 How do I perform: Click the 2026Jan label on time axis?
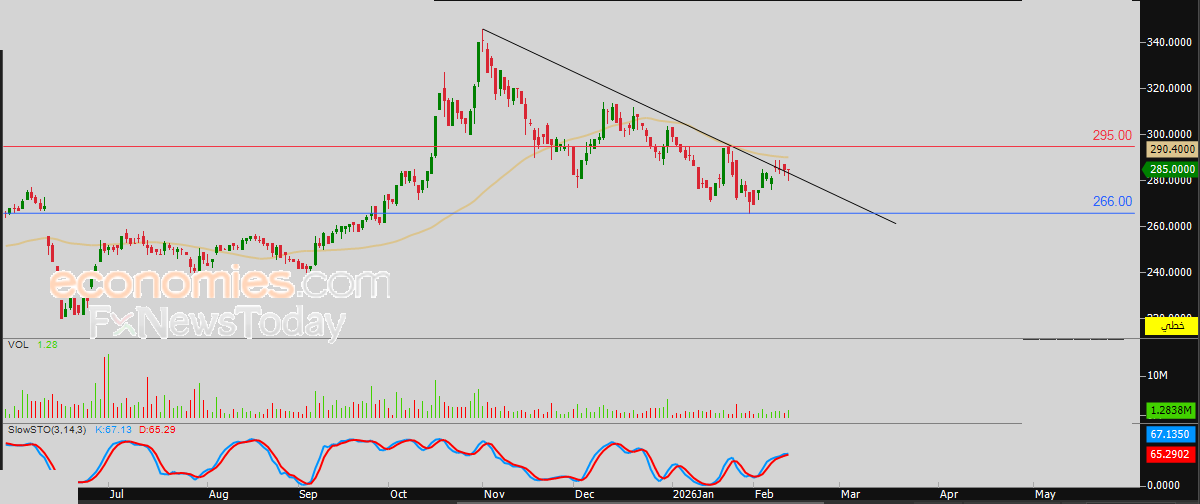(693, 494)
